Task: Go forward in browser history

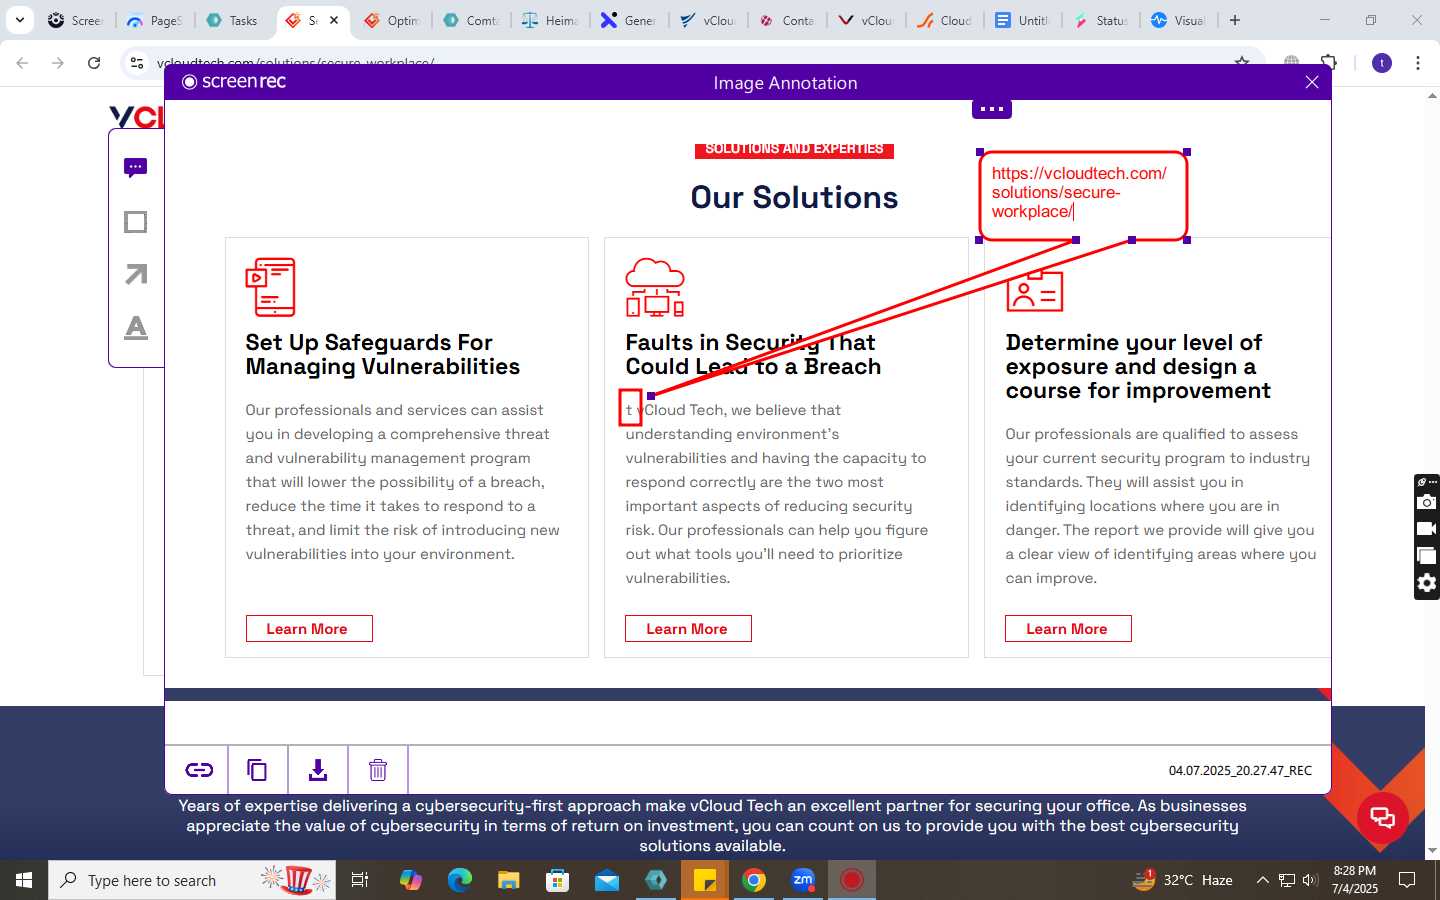Action: click(58, 63)
